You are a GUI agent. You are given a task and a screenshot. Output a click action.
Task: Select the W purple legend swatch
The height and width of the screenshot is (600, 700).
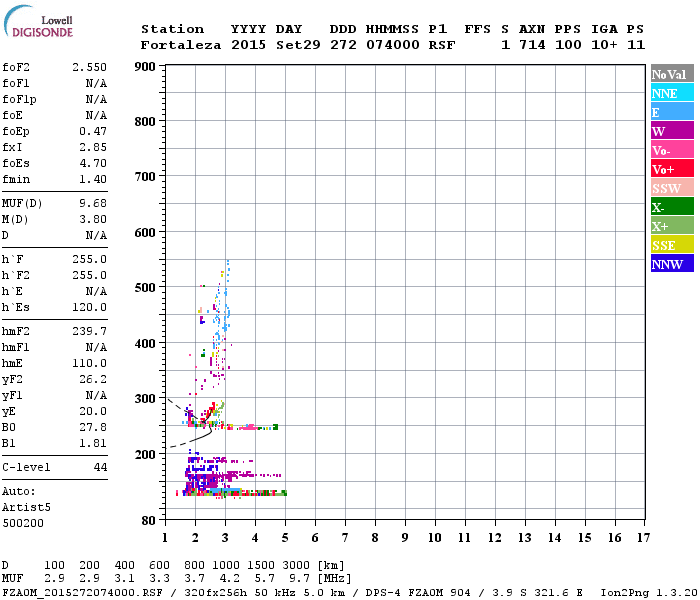672,131
